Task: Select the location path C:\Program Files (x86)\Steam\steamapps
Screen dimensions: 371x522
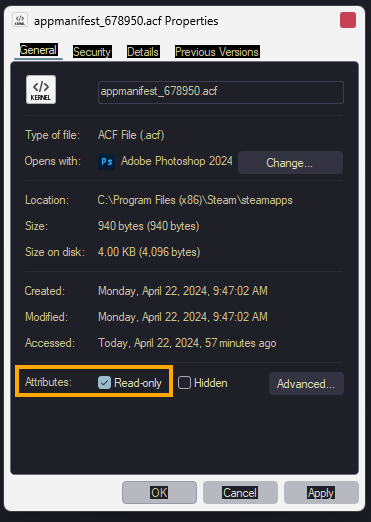Action: pyautogui.click(x=195, y=200)
